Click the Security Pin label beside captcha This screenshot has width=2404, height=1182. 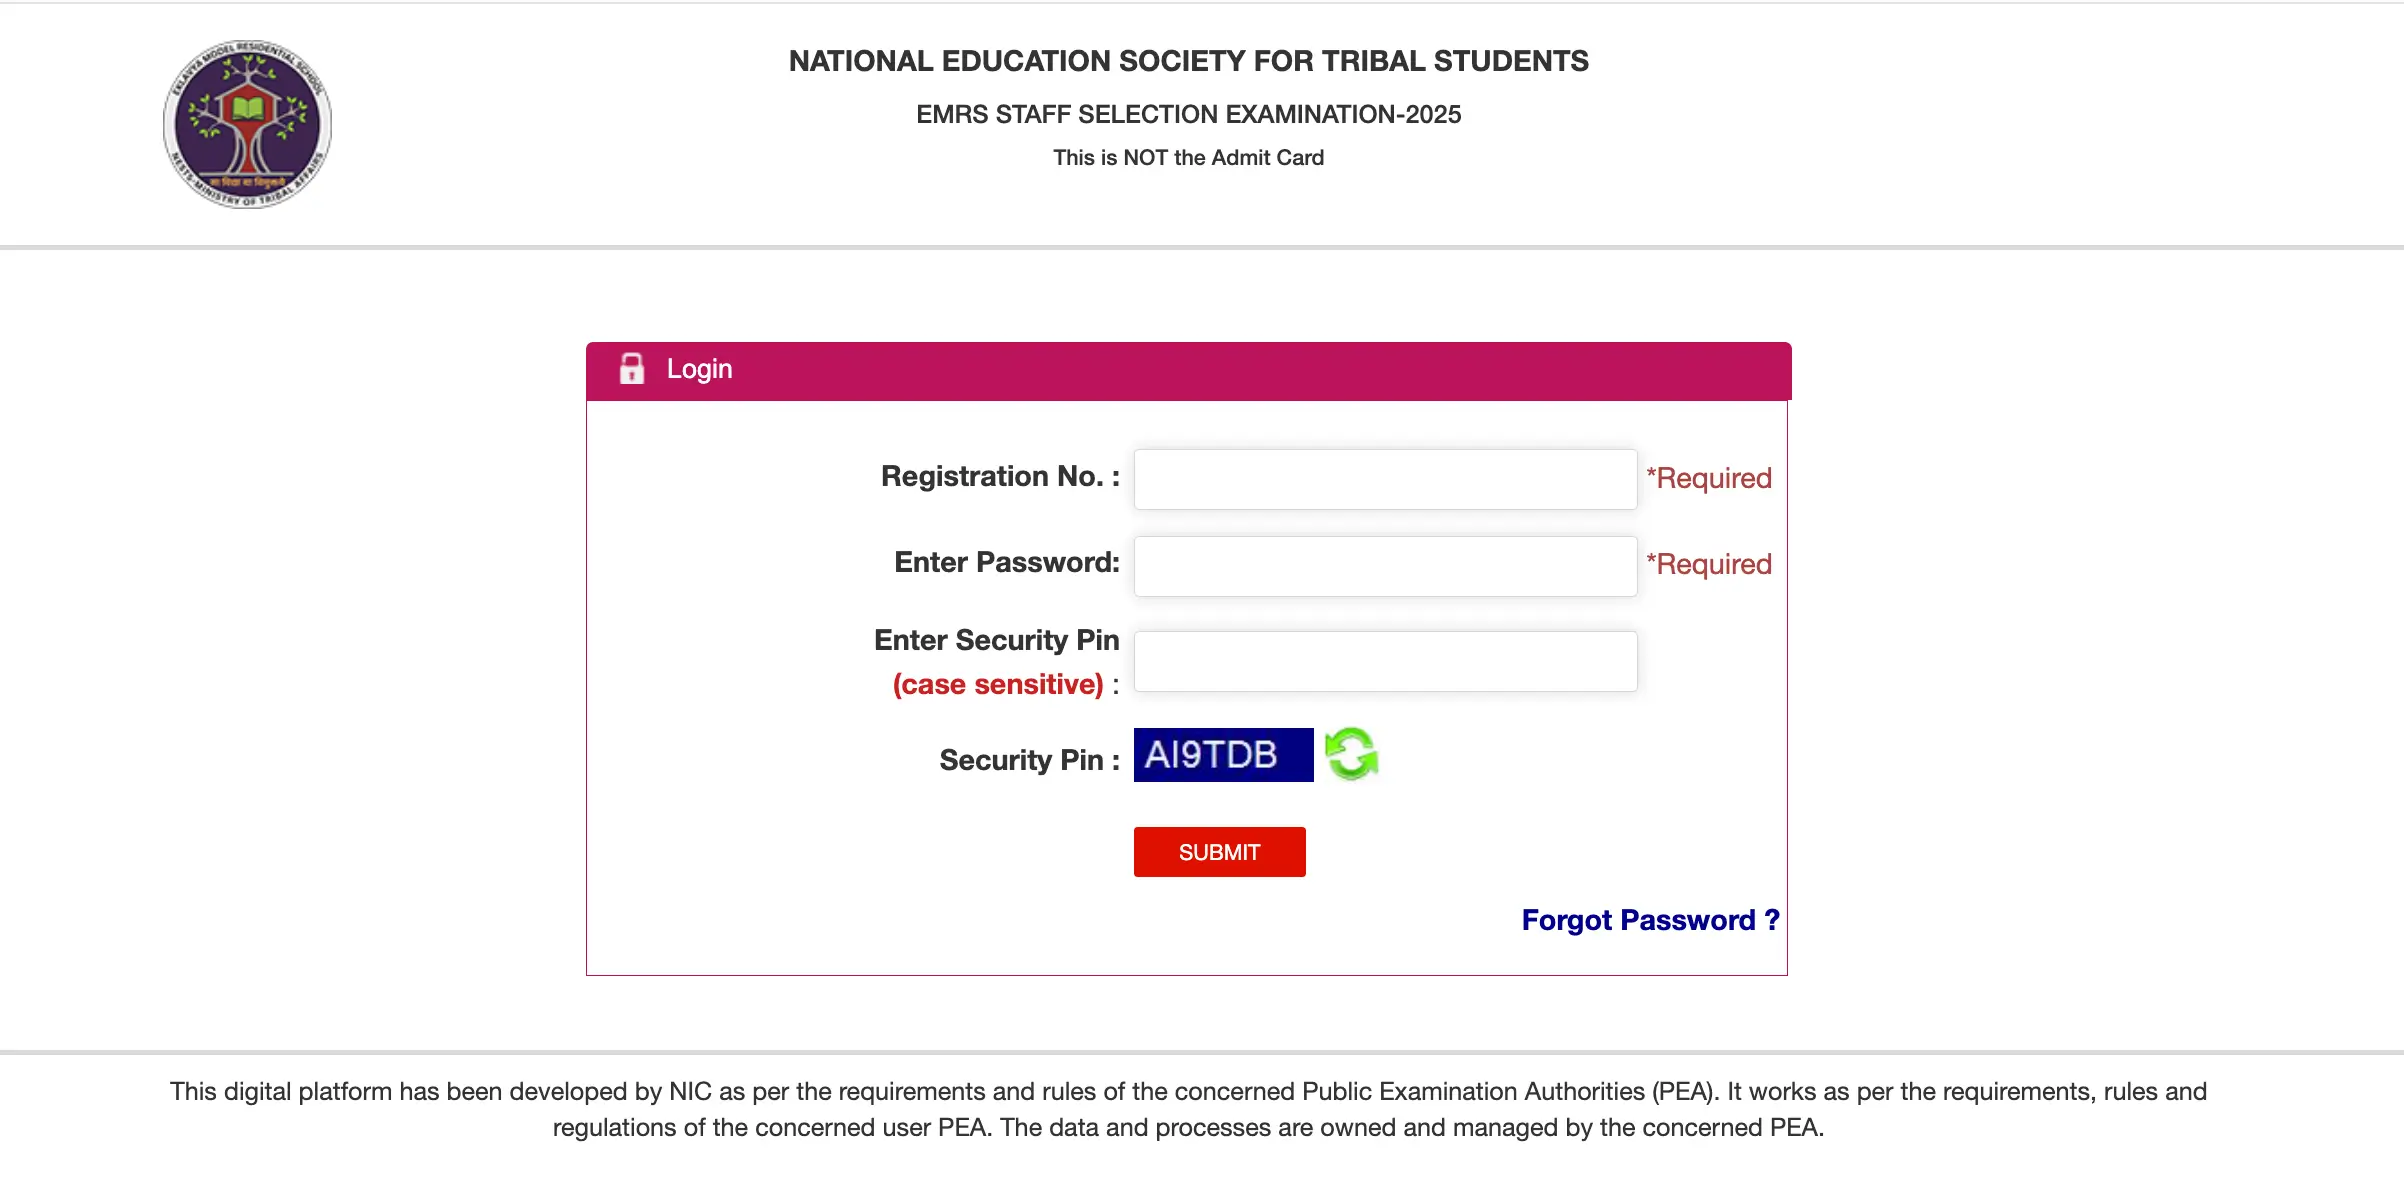point(1028,760)
